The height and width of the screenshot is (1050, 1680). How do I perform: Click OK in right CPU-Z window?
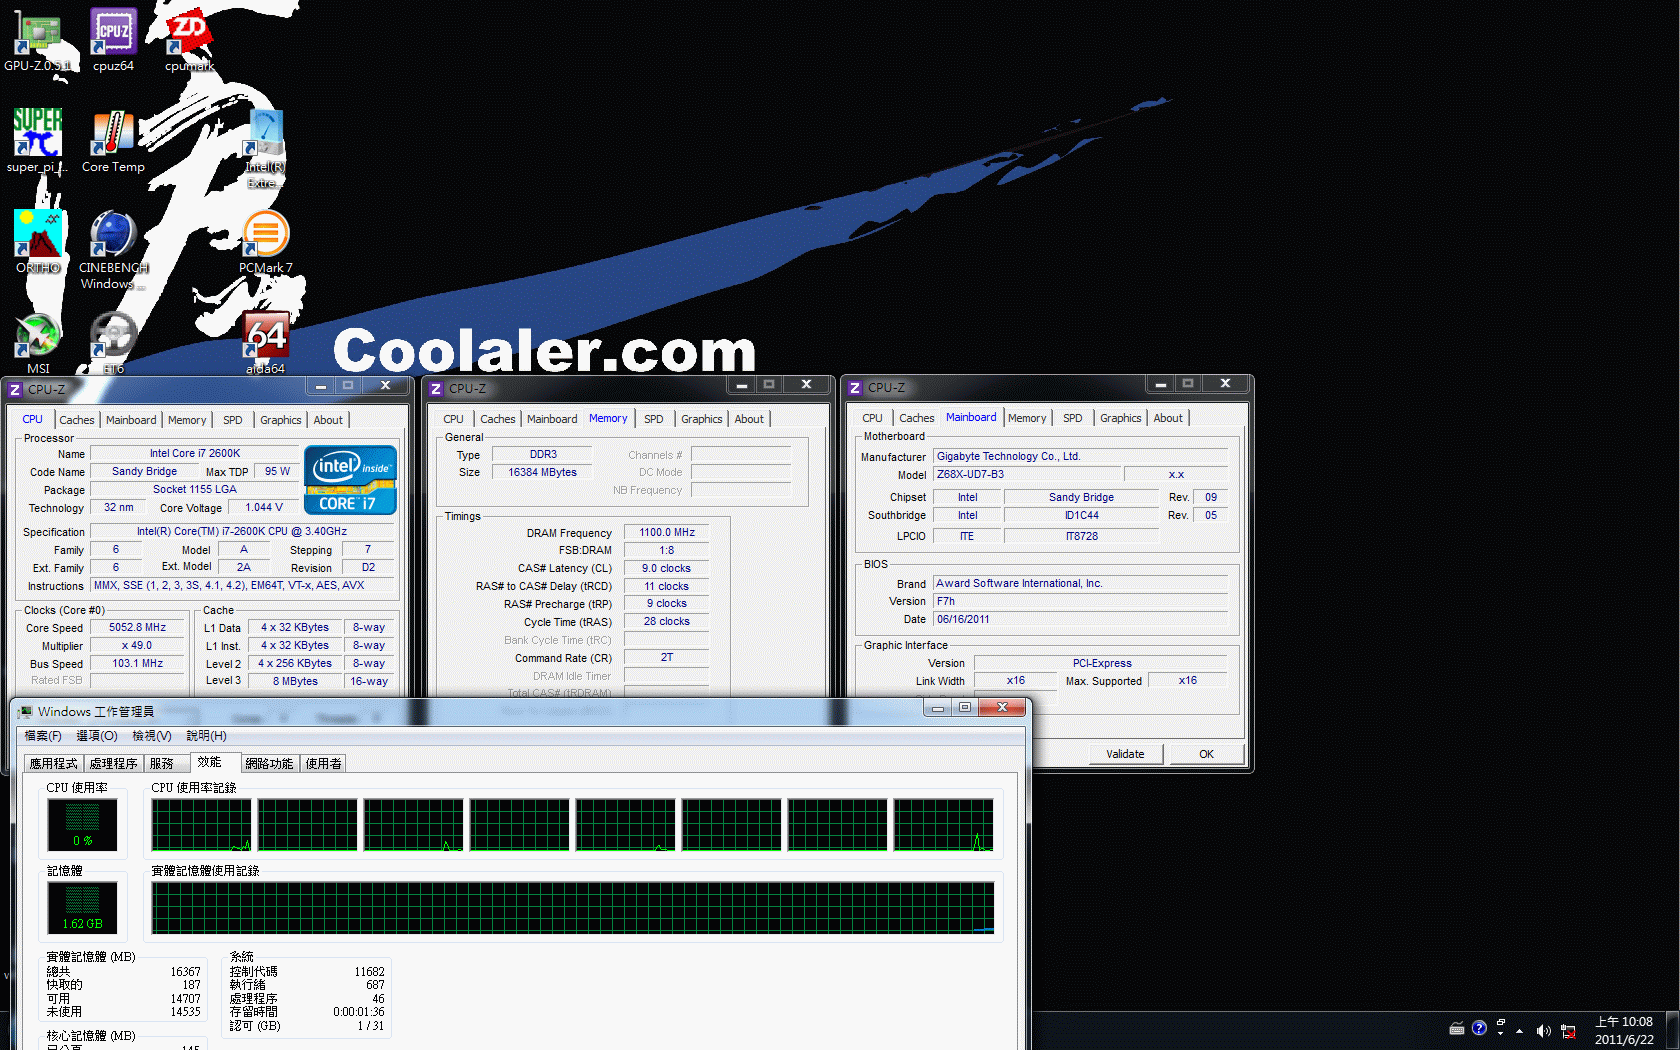tap(1206, 754)
